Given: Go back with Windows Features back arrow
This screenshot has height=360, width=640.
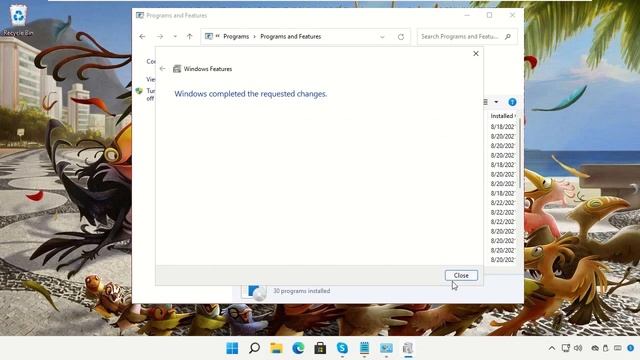Looking at the screenshot, I should click(x=162, y=69).
